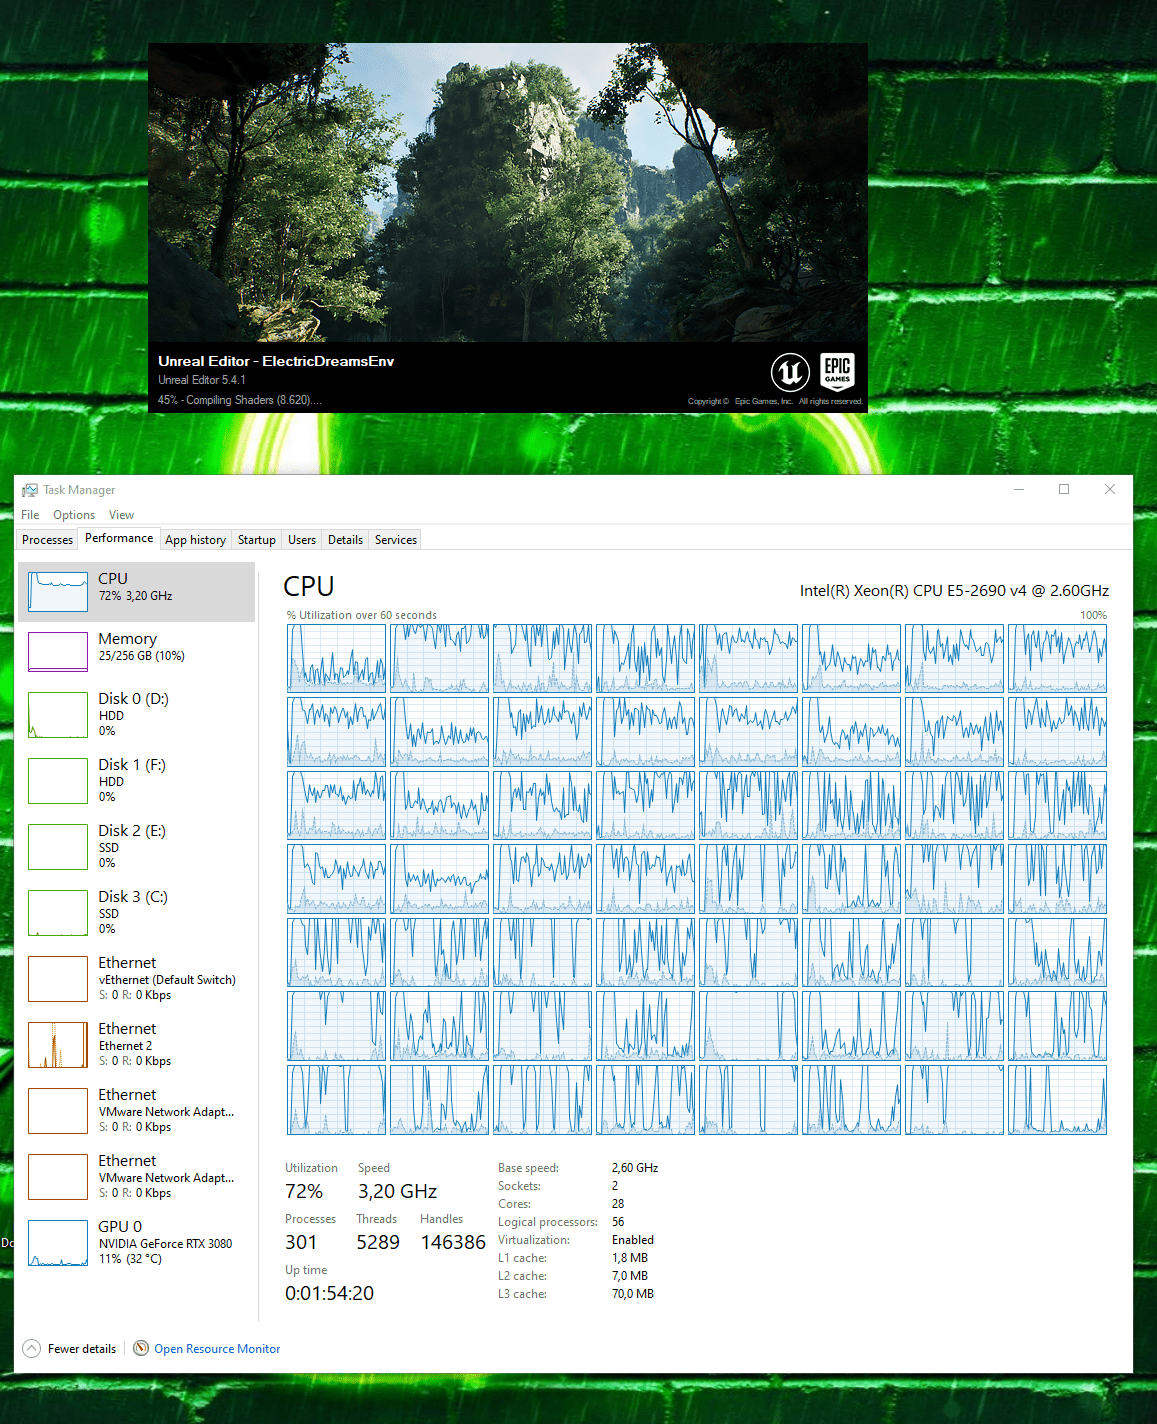Click the Utilization 72% value
Image resolution: width=1157 pixels, height=1424 pixels.
coord(304,1191)
